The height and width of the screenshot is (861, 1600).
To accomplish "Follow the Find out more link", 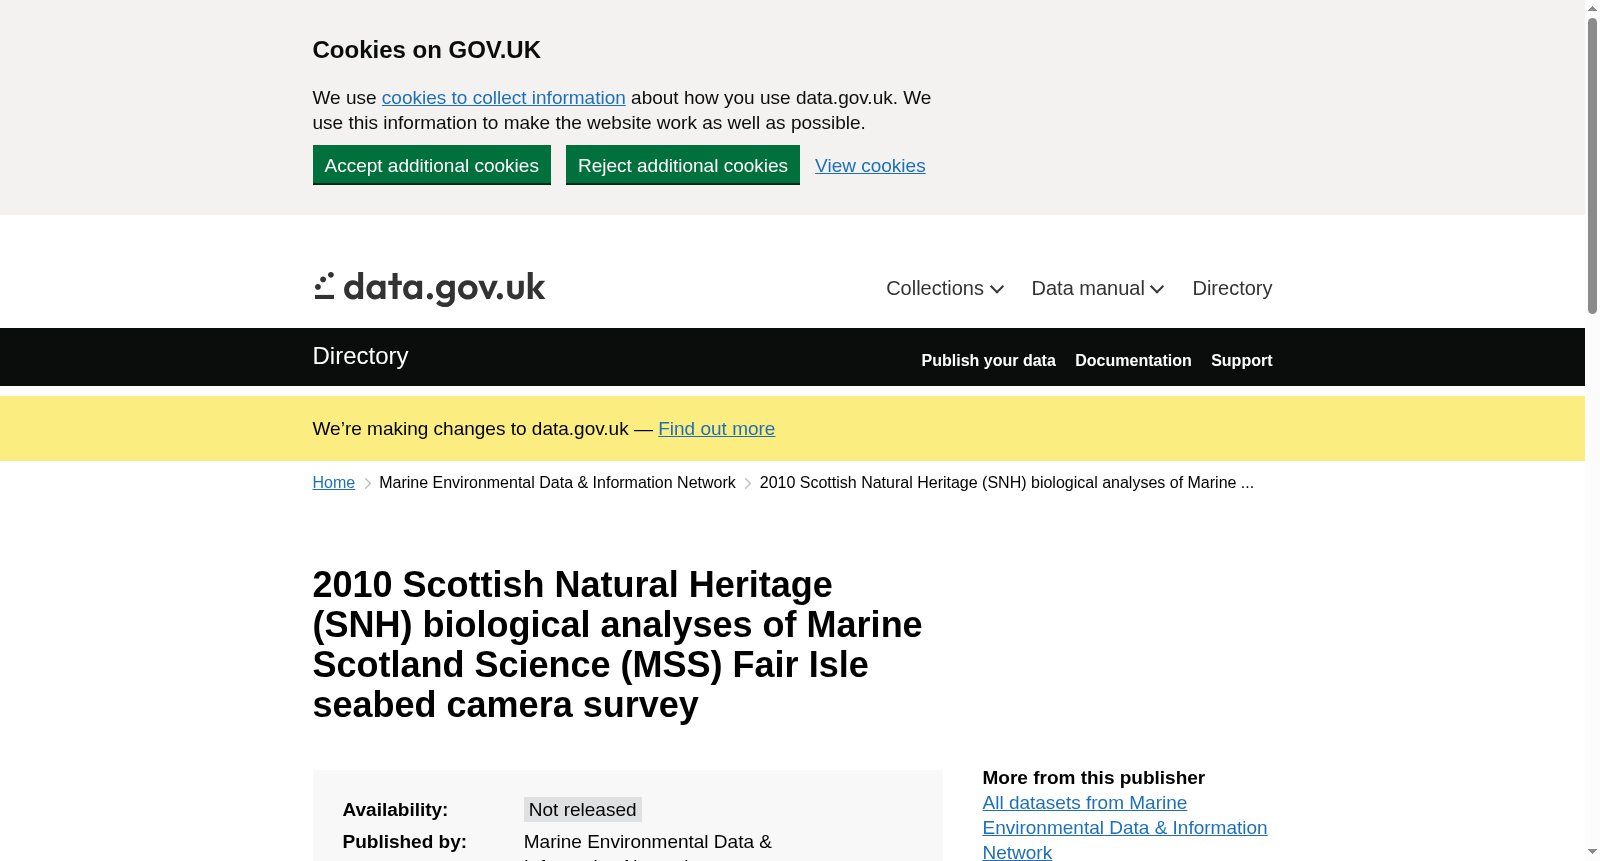I will pos(716,429).
